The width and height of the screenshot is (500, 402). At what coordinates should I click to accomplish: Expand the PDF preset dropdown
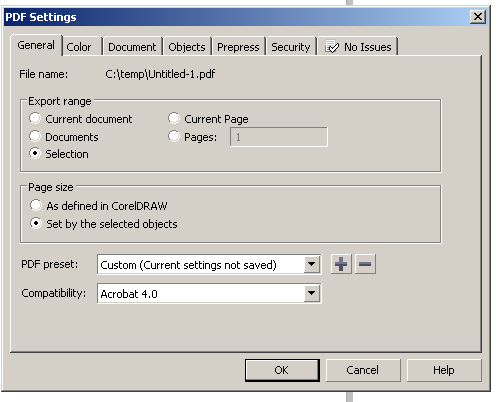pos(312,264)
